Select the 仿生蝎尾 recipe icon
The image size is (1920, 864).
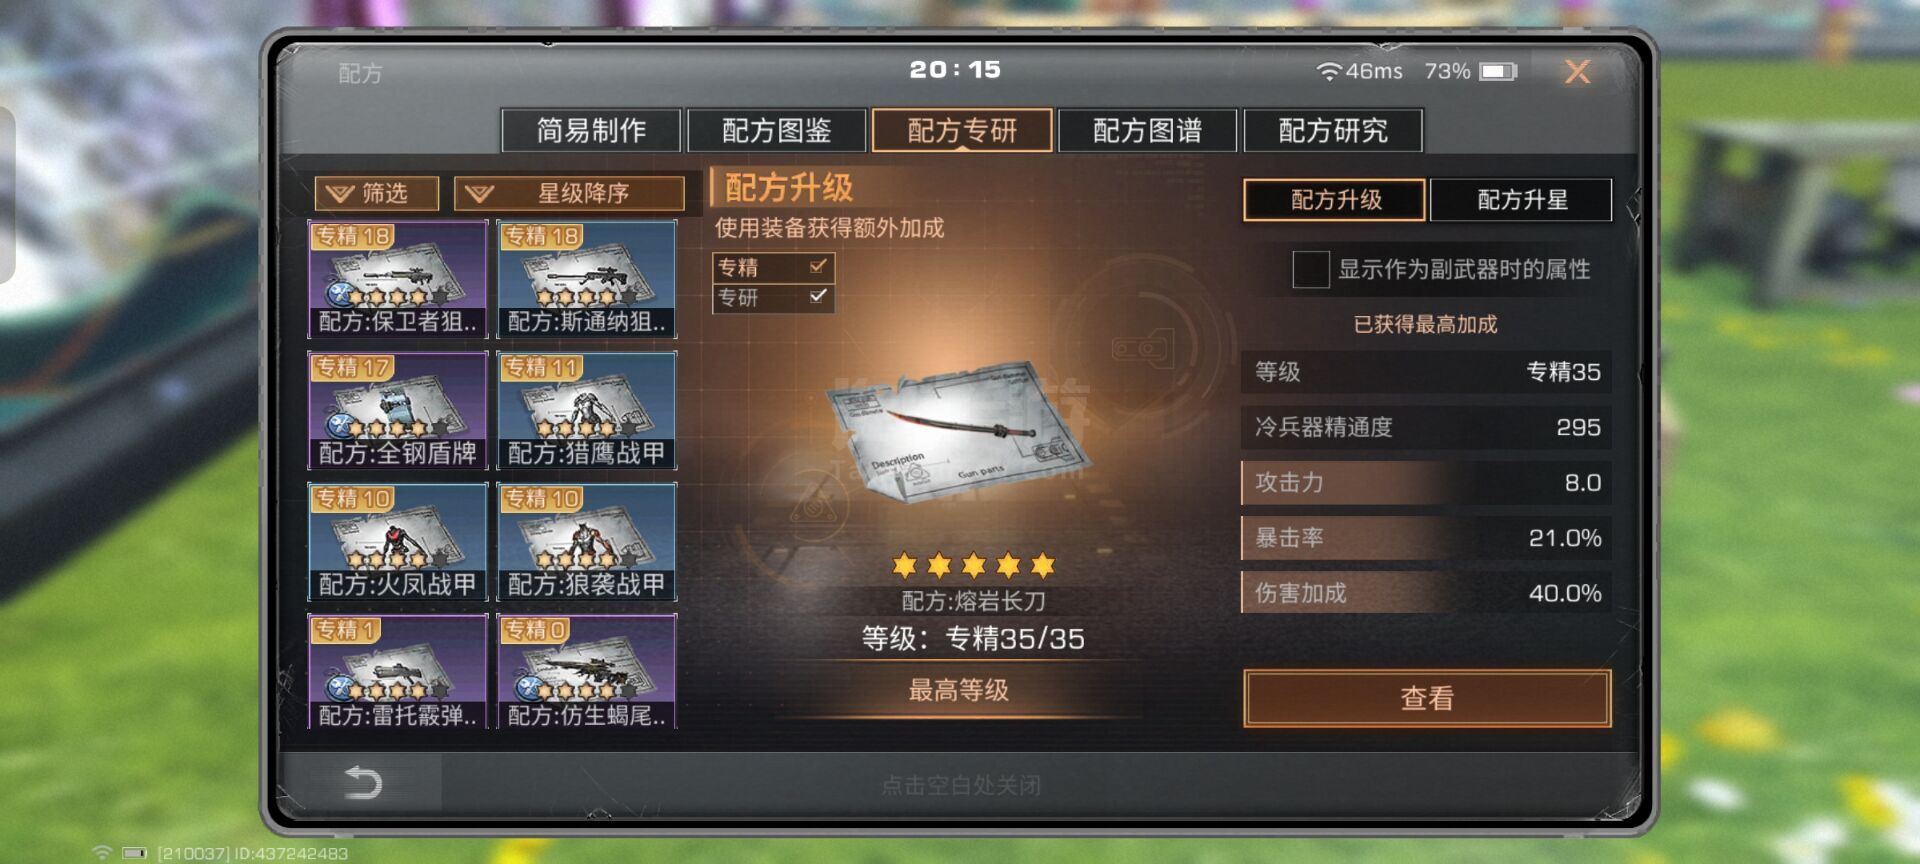587,671
